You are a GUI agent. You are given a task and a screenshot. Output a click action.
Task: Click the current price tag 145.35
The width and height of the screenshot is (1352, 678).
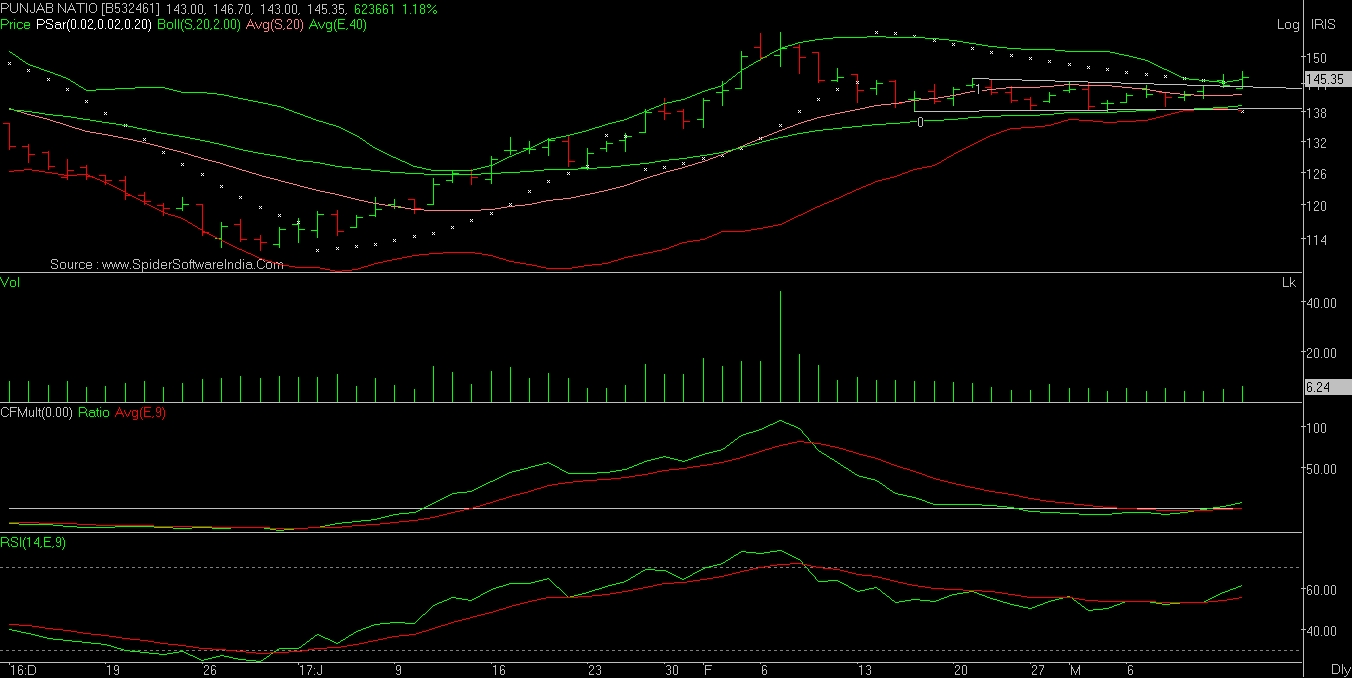tap(1327, 79)
